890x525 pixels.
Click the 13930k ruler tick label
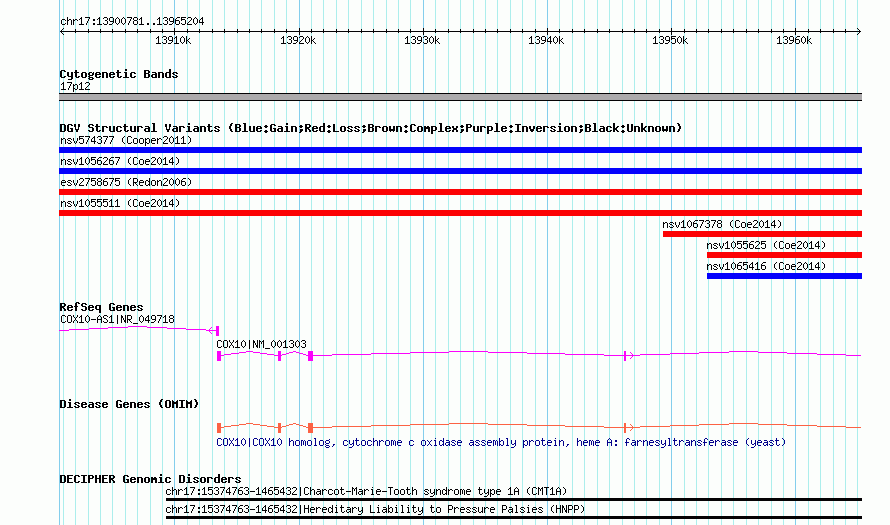pos(422,40)
